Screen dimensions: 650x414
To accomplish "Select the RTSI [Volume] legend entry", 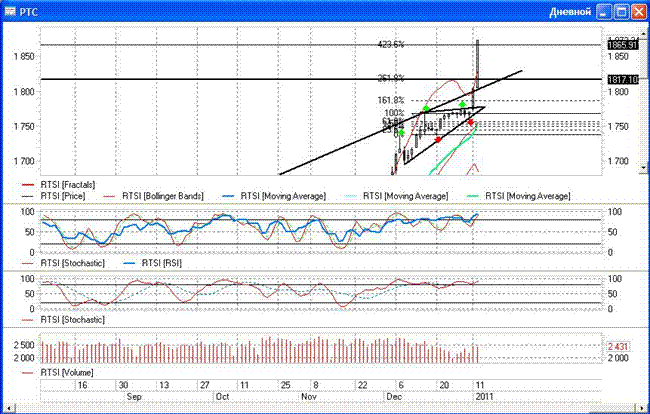I will click(58, 372).
